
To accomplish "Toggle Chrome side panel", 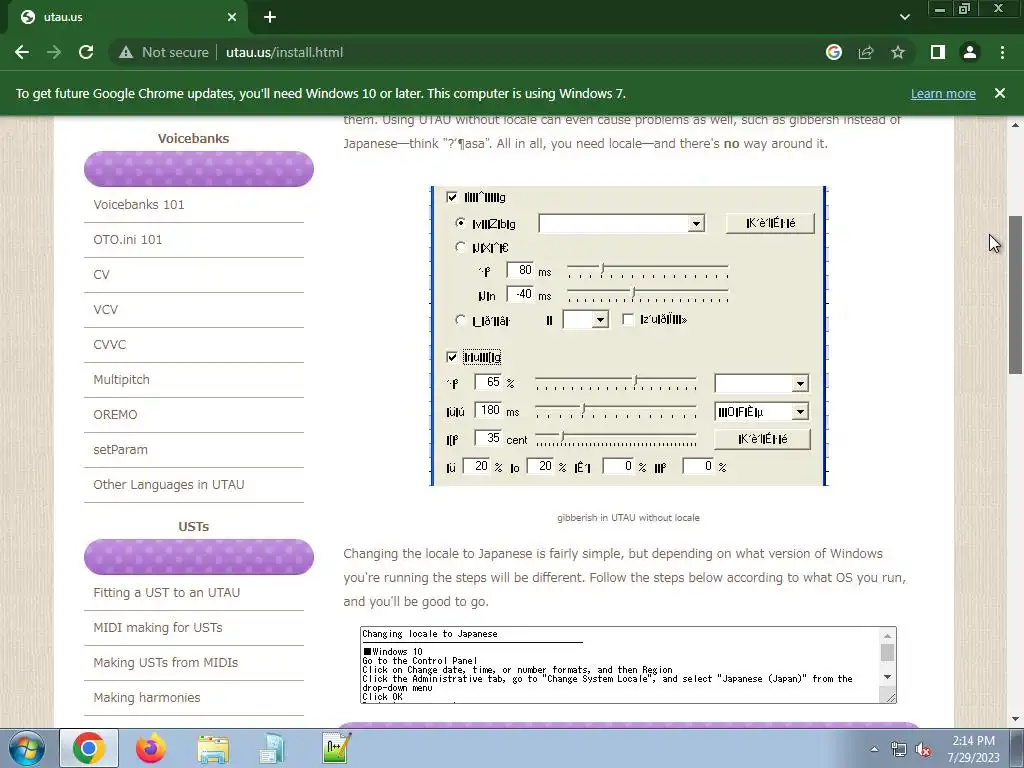I will pyautogui.click(x=938, y=52).
